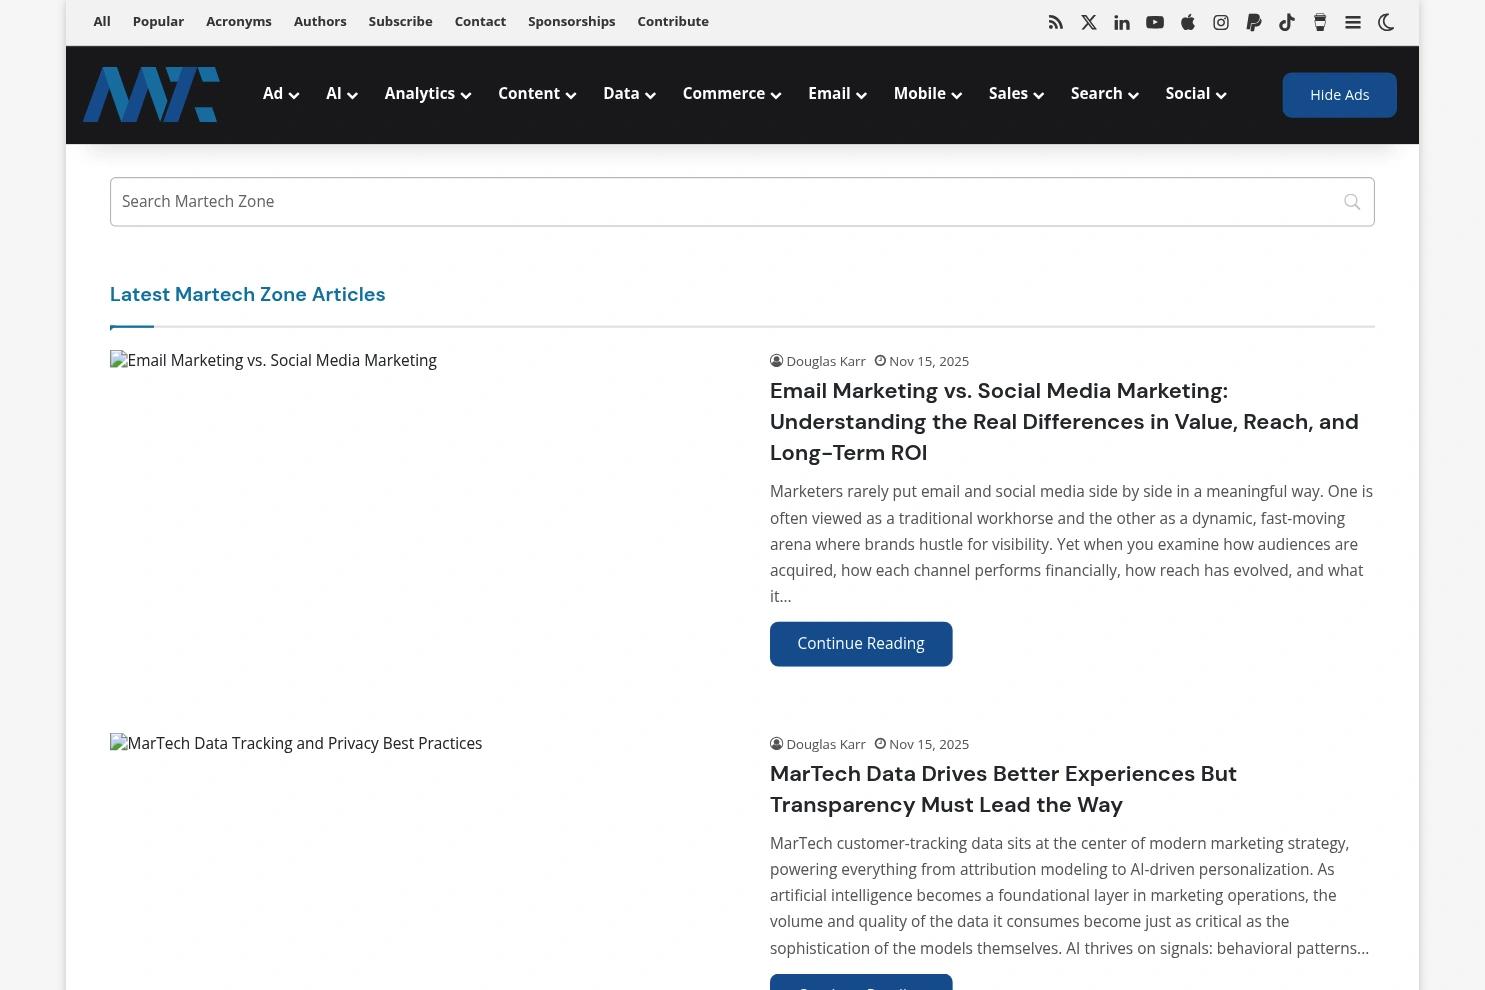Click the Instagram icon in top bar
Viewport: 1485px width, 990px height.
click(1220, 22)
